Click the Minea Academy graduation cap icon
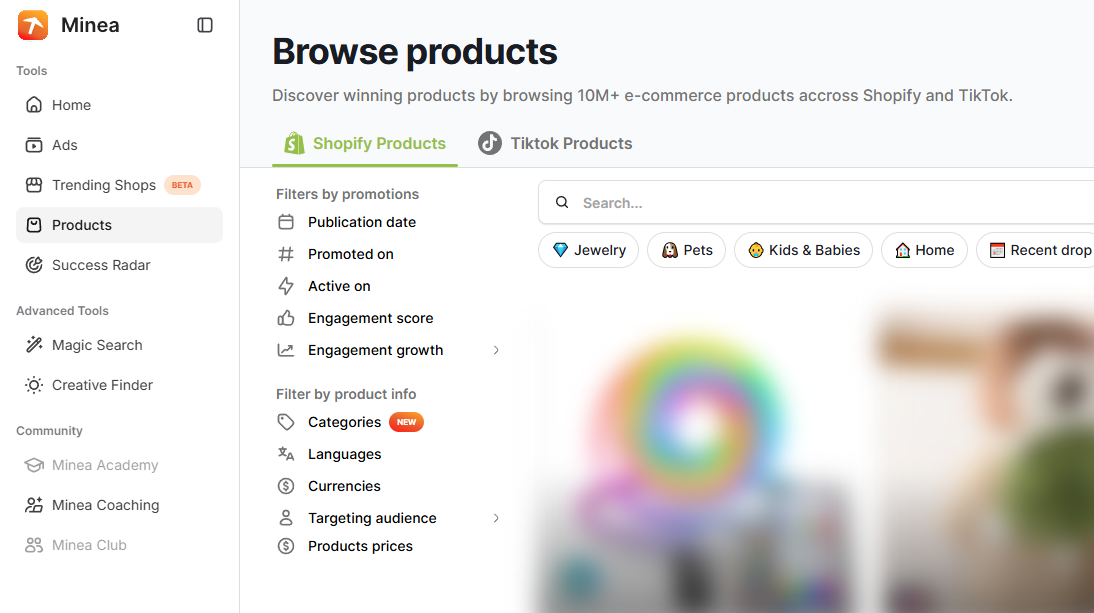This screenshot has width=1094, height=613. click(x=34, y=465)
